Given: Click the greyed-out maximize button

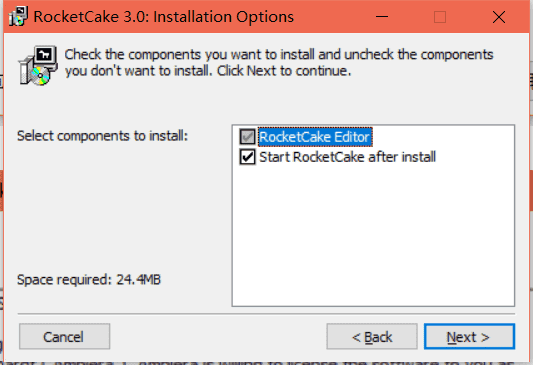Looking at the screenshot, I should pyautogui.click(x=440, y=17).
